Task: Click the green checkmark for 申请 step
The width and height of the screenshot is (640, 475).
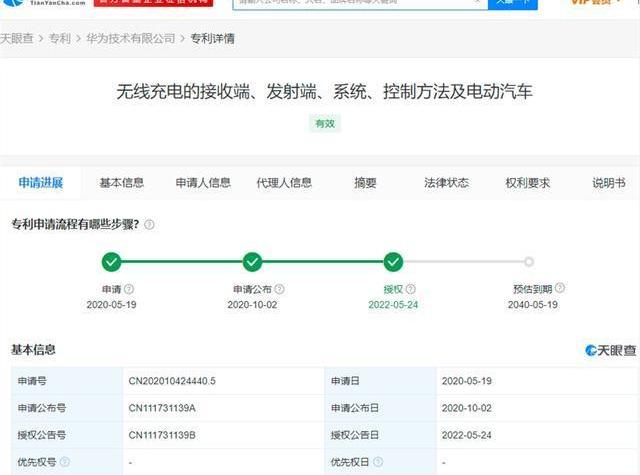Action: coord(111,262)
